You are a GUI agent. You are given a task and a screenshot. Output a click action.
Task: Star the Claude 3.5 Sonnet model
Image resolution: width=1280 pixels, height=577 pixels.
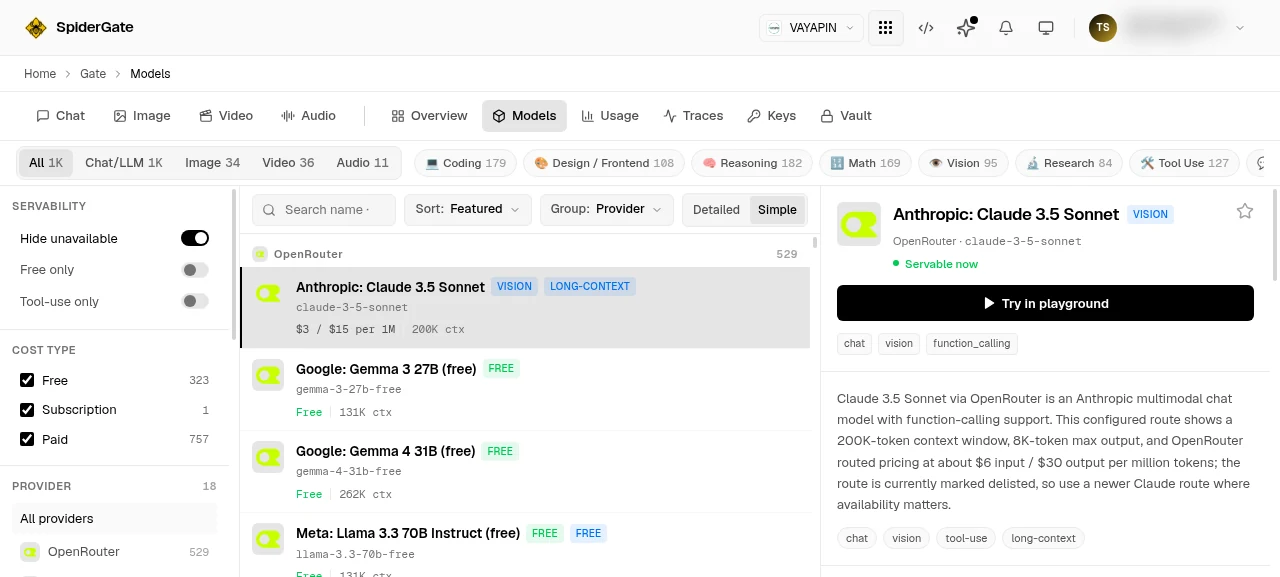[1245, 211]
